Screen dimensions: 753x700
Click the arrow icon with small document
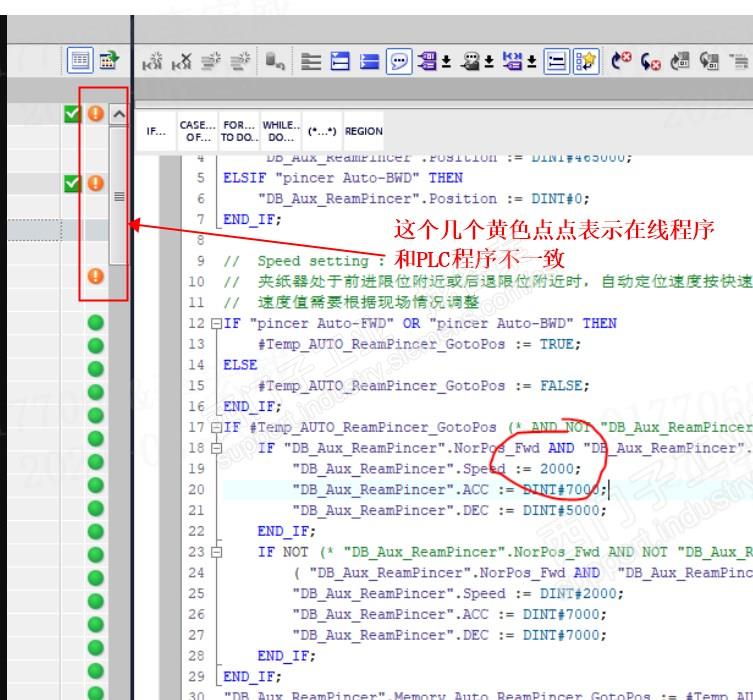tap(680, 61)
